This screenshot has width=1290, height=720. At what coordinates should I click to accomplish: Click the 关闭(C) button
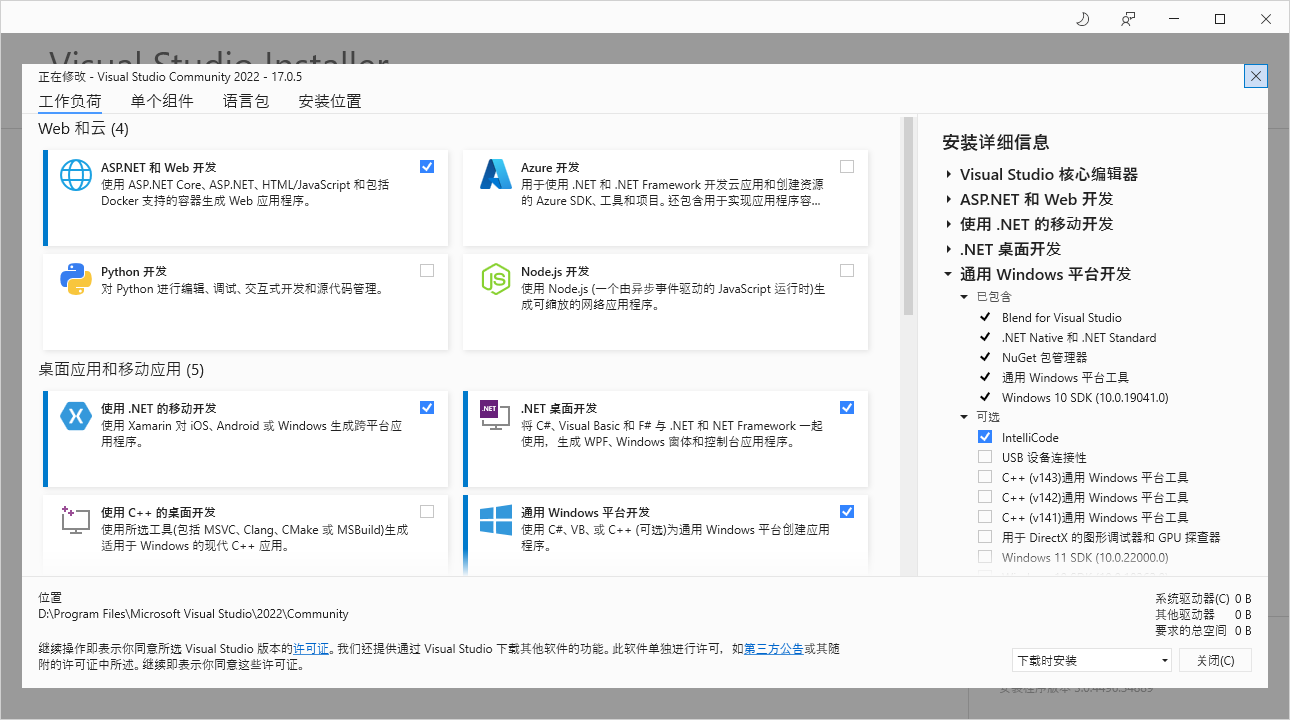point(1215,661)
